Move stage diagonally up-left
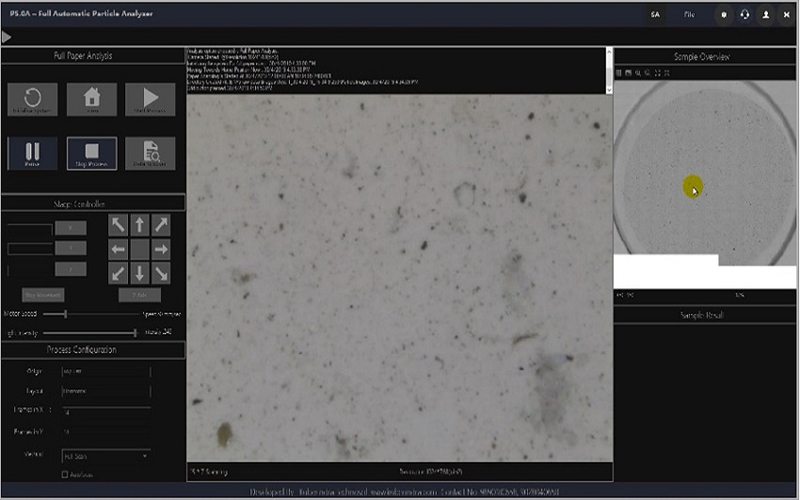This screenshot has width=800, height=500. click(x=118, y=225)
